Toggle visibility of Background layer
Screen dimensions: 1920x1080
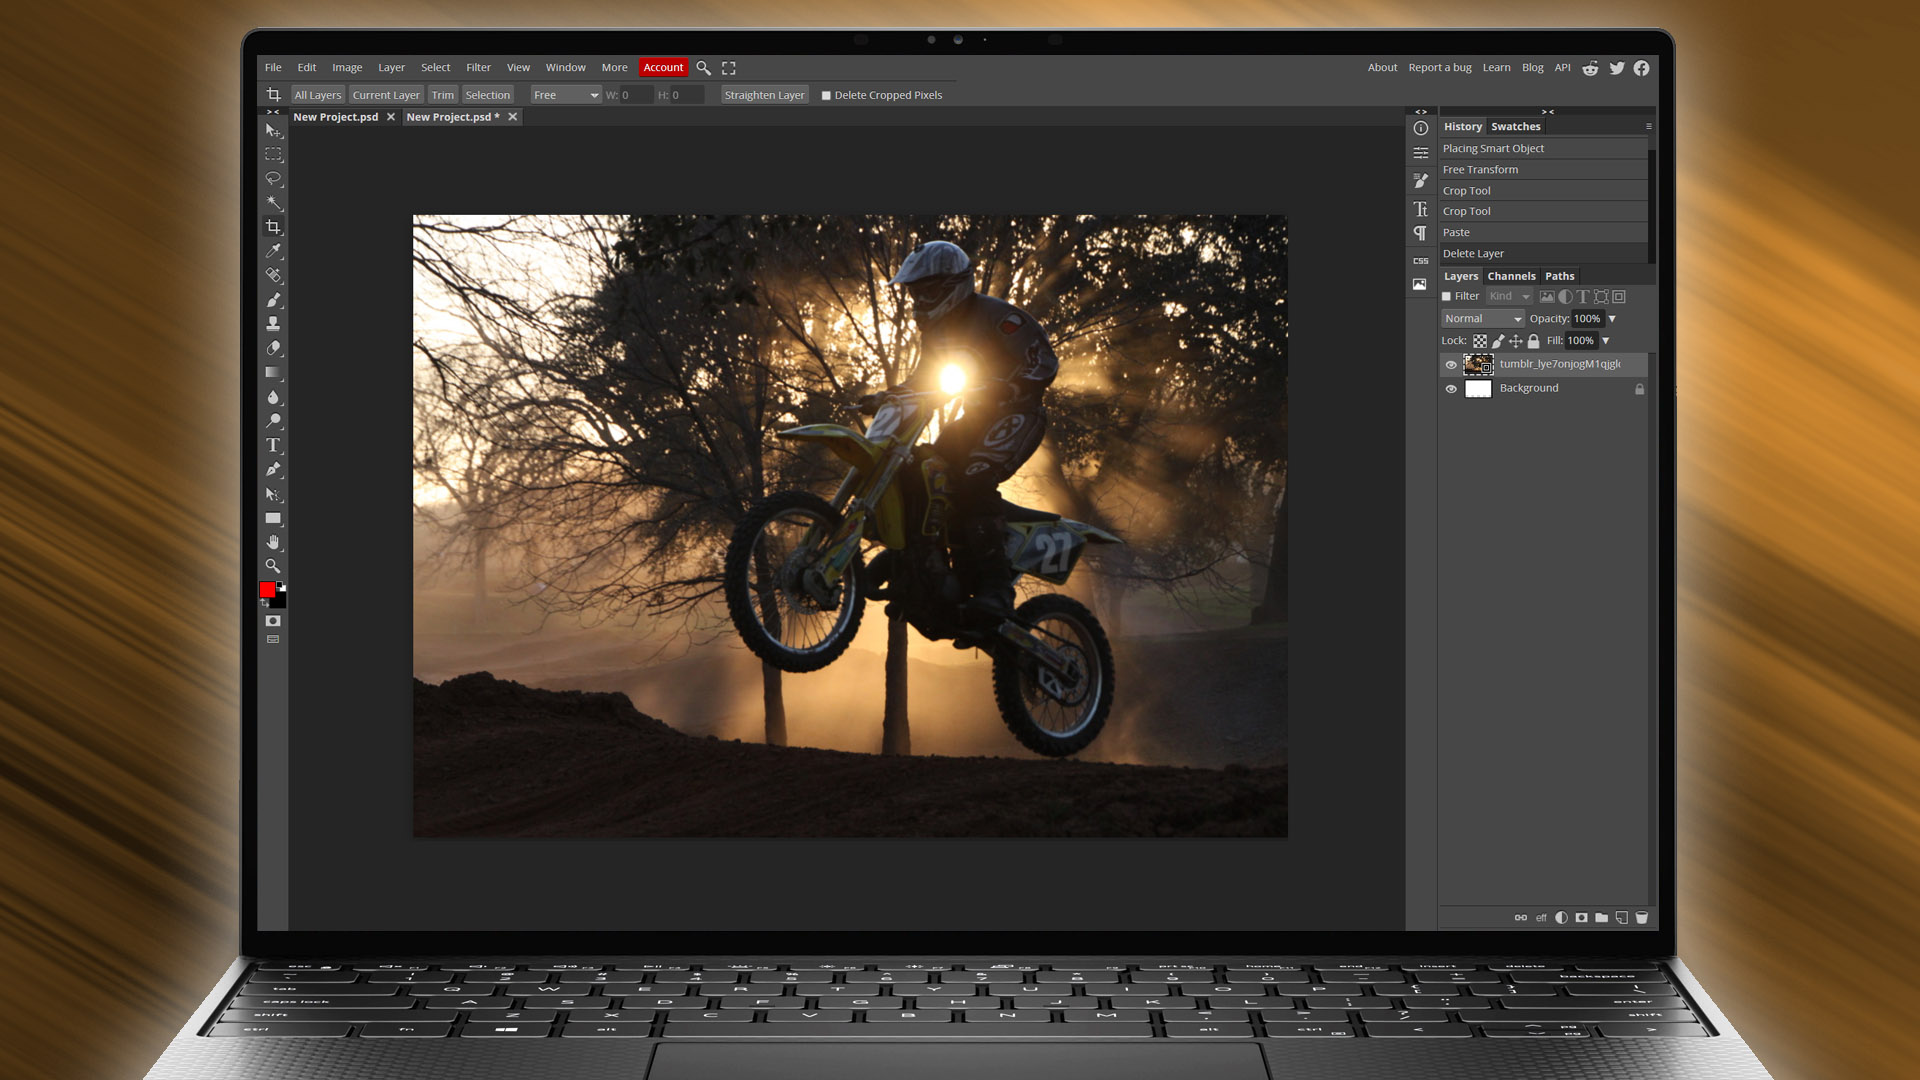point(1452,386)
